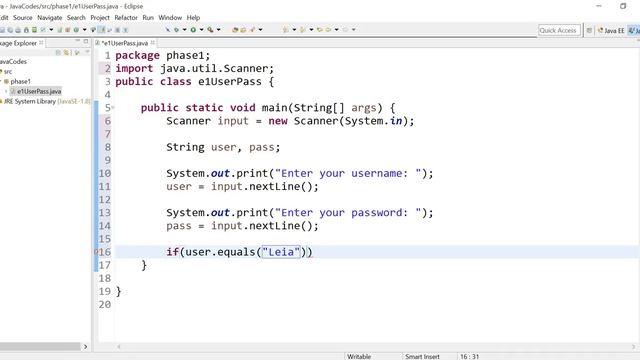Click the Open Task toolbar icon

point(243,30)
